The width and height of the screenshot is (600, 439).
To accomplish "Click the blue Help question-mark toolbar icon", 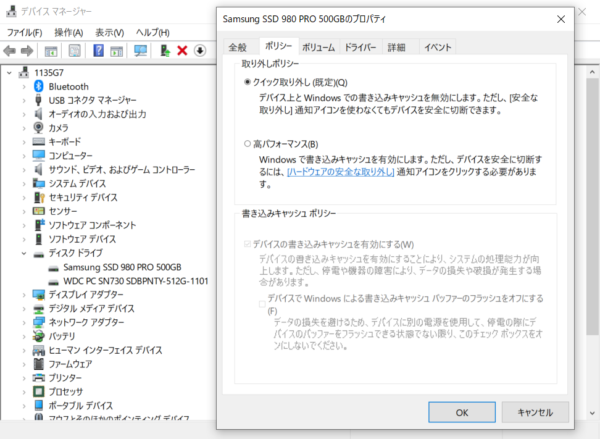I will point(98,51).
